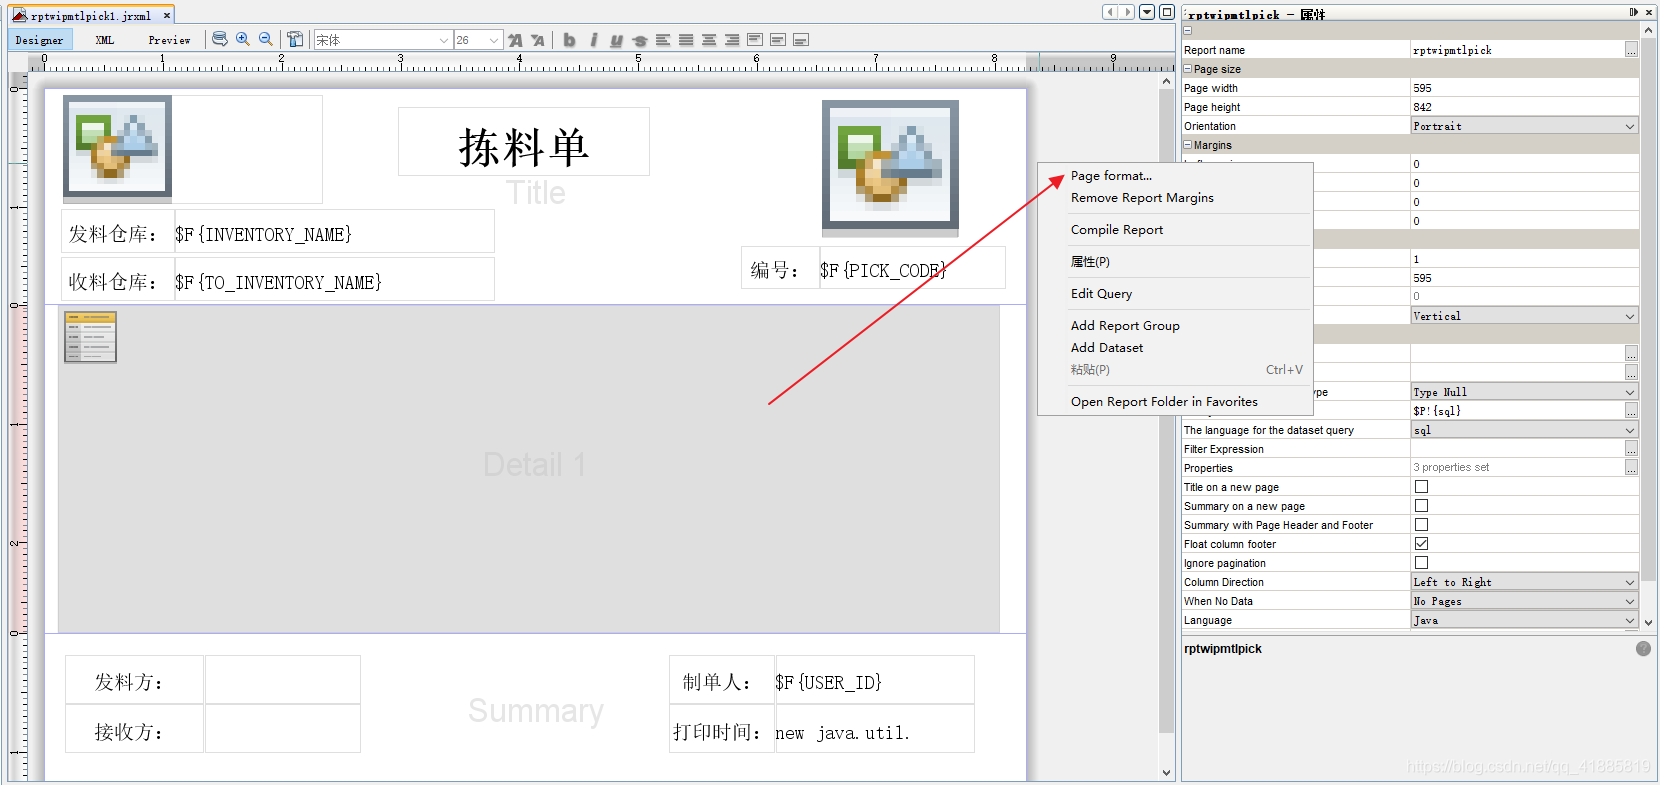Viewport: 1660px width, 785px height.
Task: Click Report name ellipsis button
Action: click(1631, 50)
